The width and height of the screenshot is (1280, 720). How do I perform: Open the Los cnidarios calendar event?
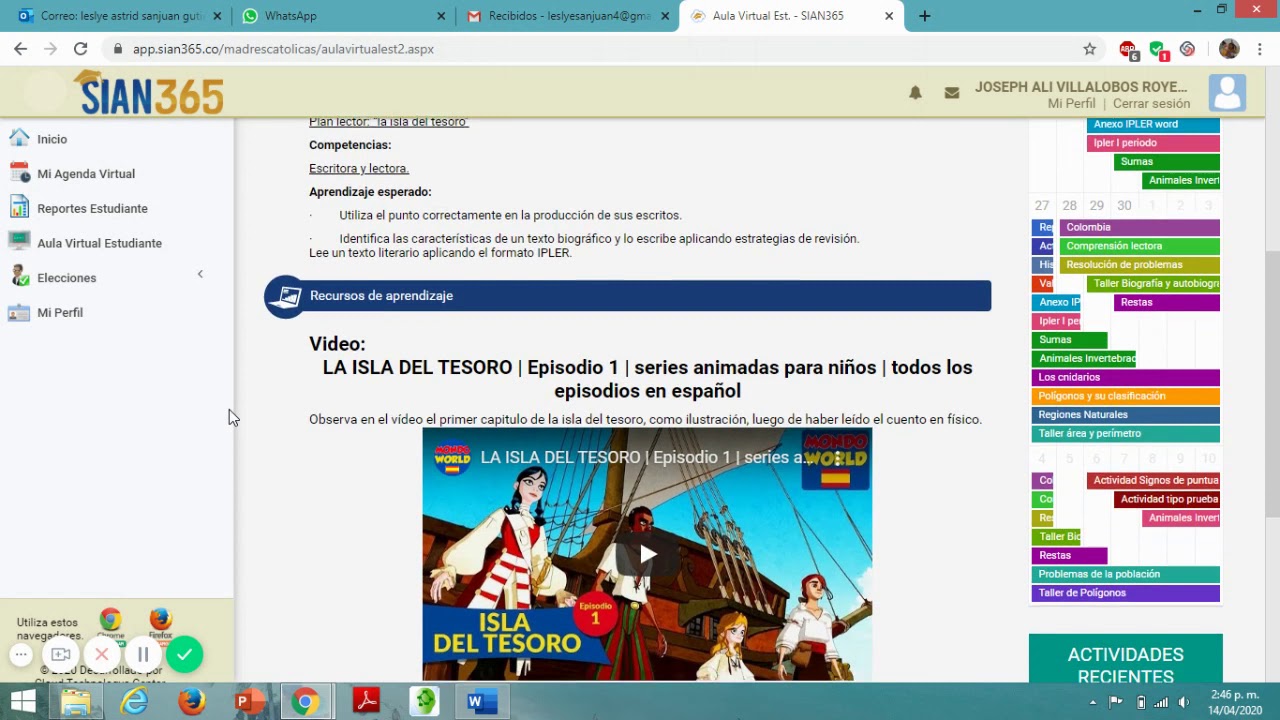point(1125,377)
